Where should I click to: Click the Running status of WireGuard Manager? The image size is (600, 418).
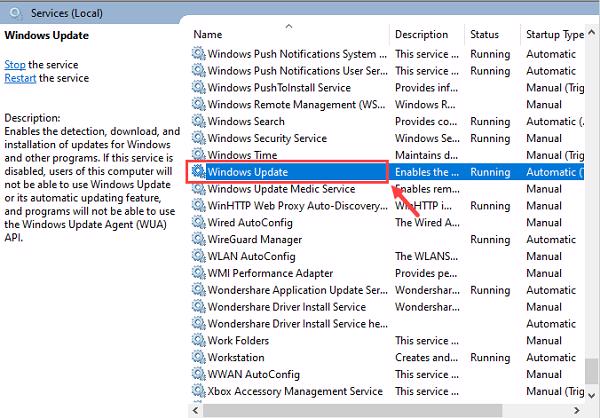tap(490, 240)
